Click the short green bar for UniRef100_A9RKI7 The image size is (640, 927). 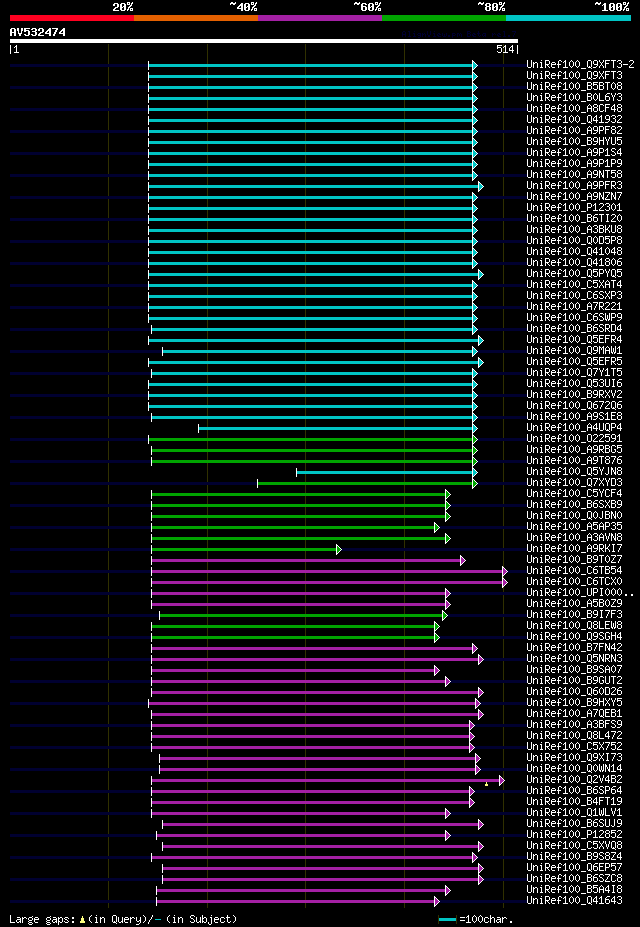pos(246,550)
